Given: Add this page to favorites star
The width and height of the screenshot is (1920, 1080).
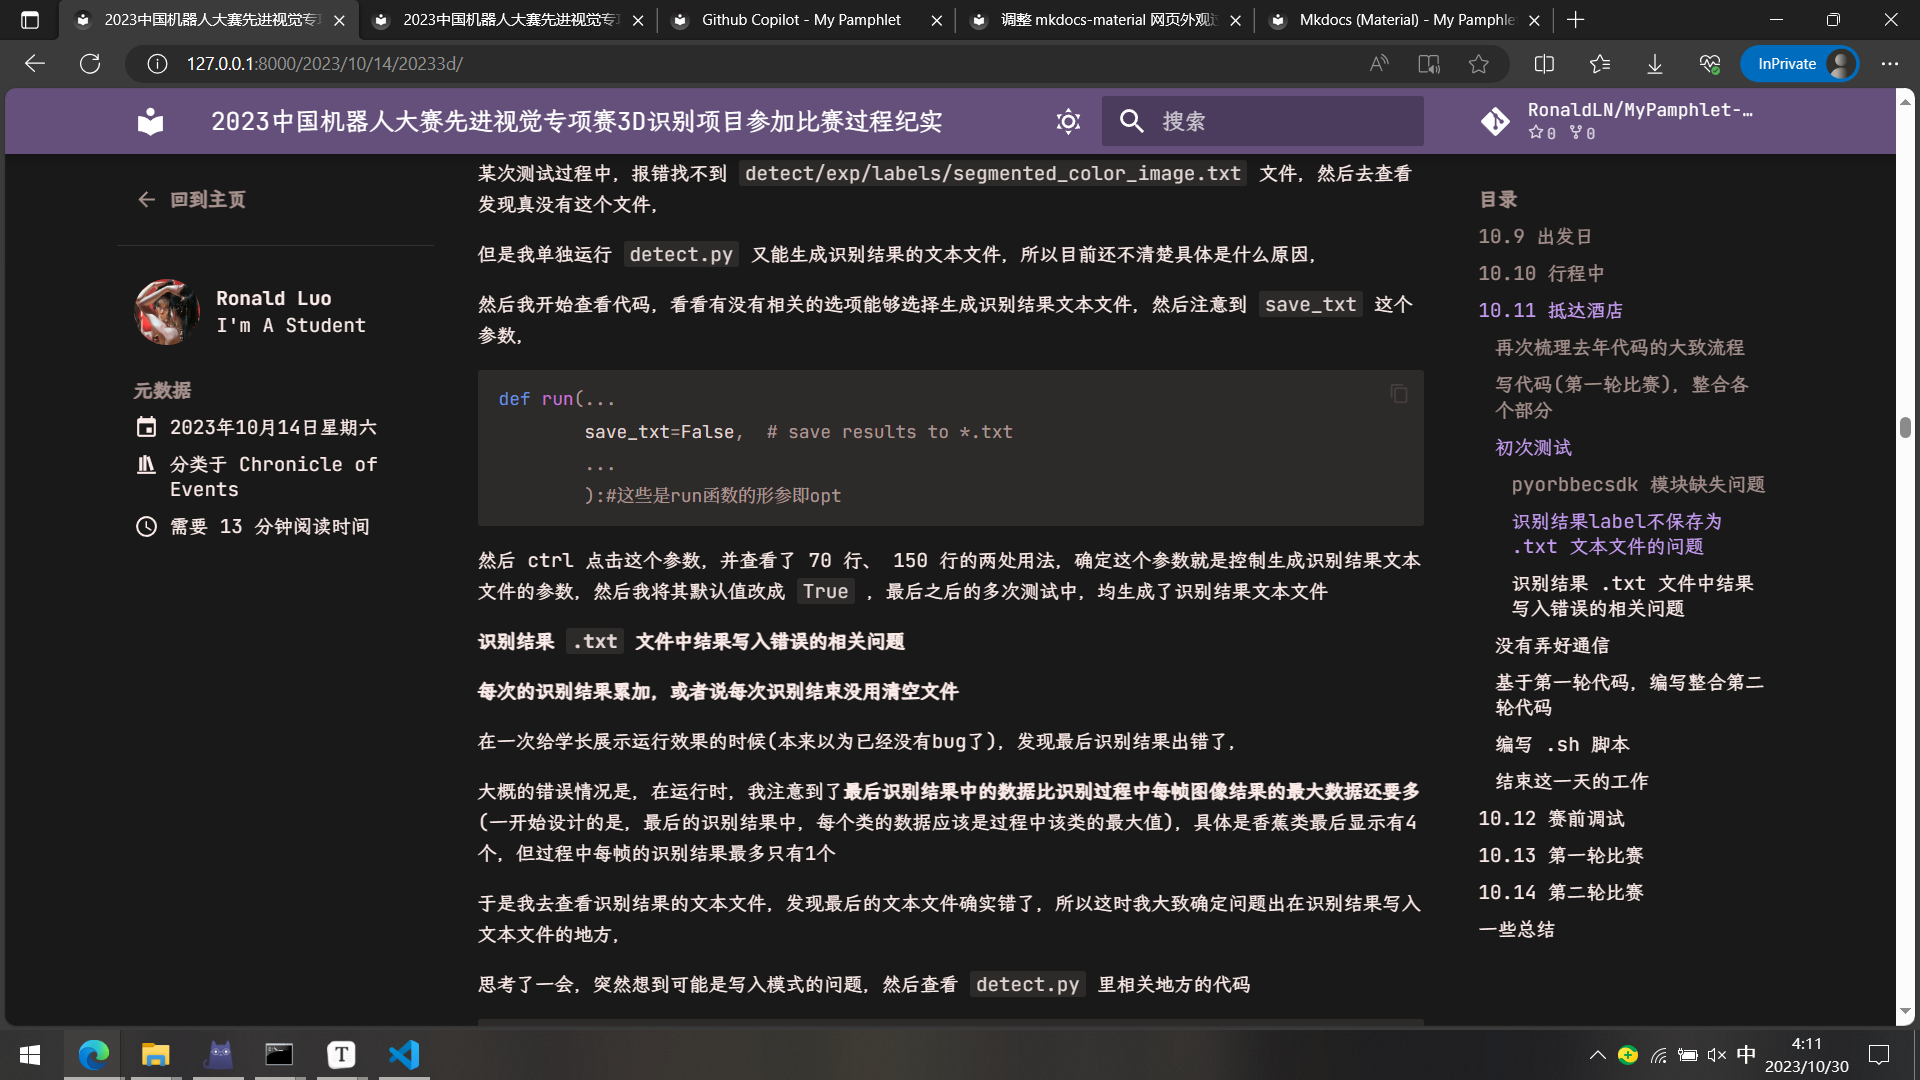Looking at the screenshot, I should pos(1478,64).
